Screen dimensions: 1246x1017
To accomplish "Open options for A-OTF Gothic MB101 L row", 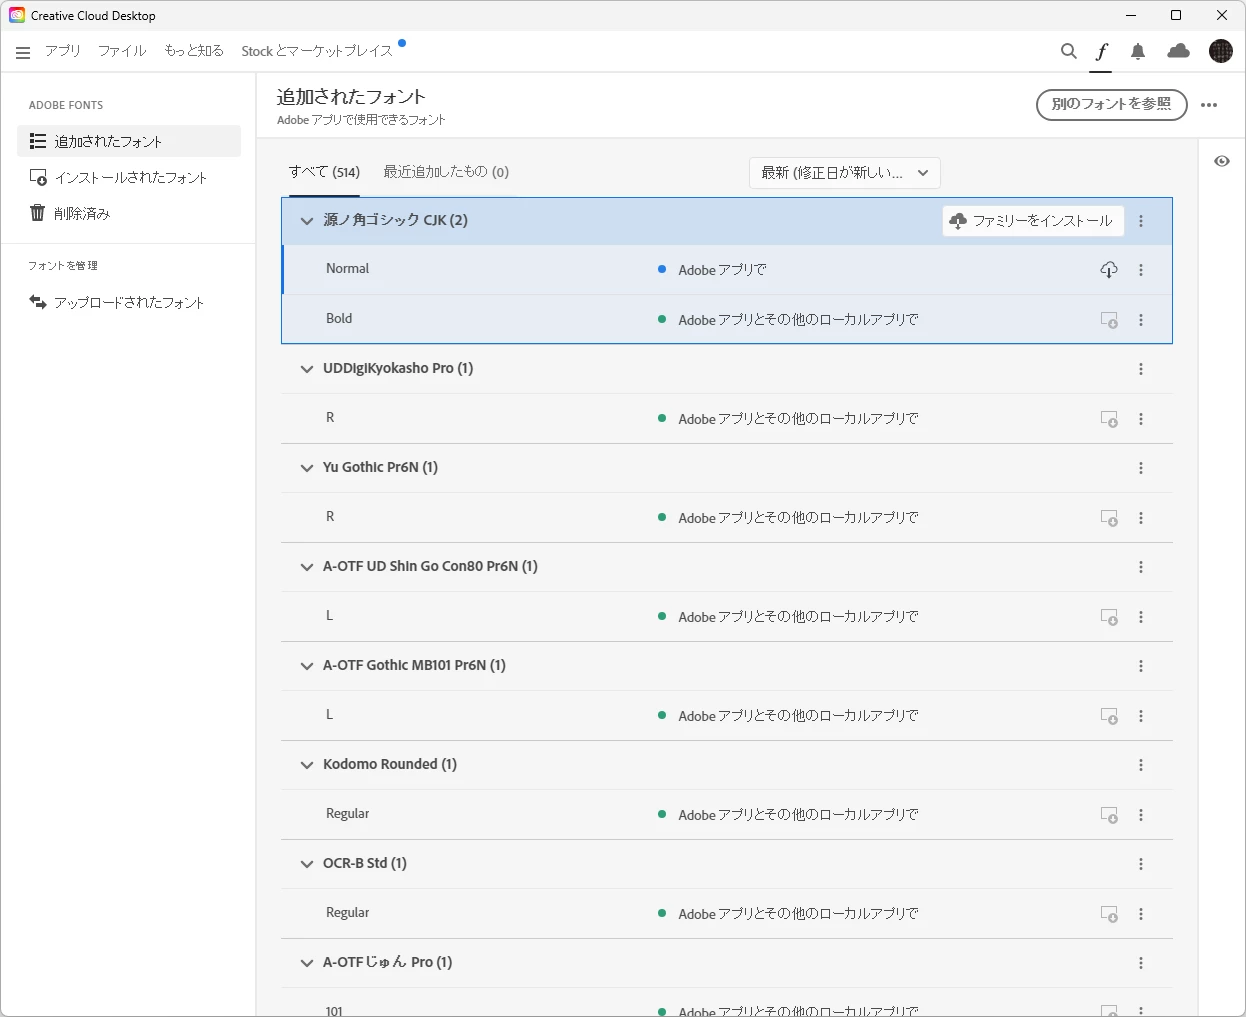I will click(x=1141, y=716).
